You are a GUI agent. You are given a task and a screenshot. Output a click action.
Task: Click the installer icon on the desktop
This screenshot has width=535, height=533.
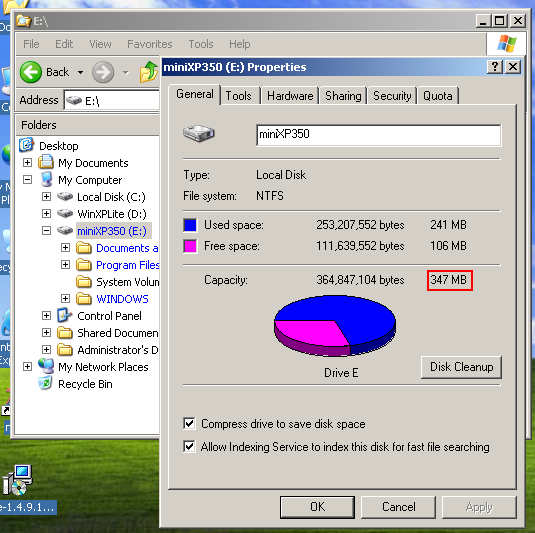click(17, 480)
